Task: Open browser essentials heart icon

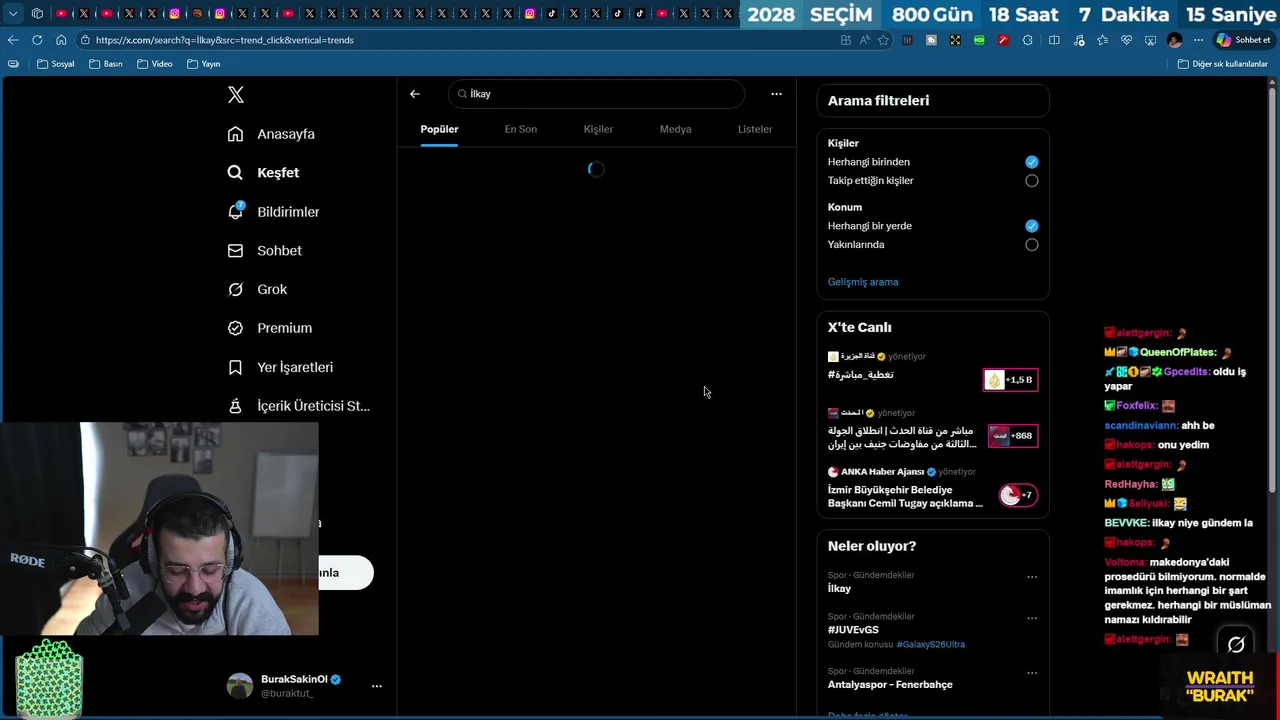Action: pyautogui.click(x=1126, y=40)
